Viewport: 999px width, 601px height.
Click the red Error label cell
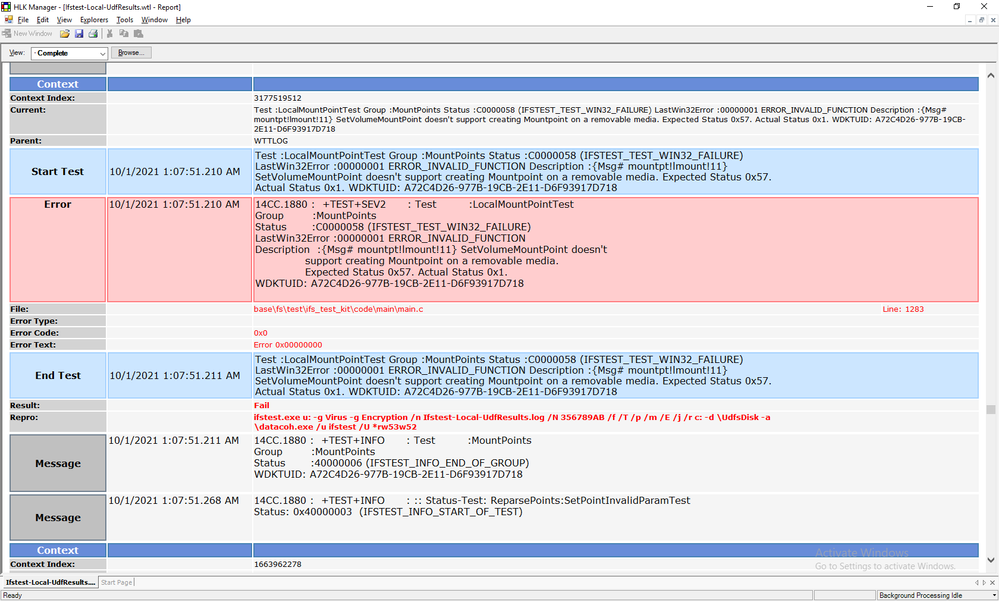(x=57, y=249)
